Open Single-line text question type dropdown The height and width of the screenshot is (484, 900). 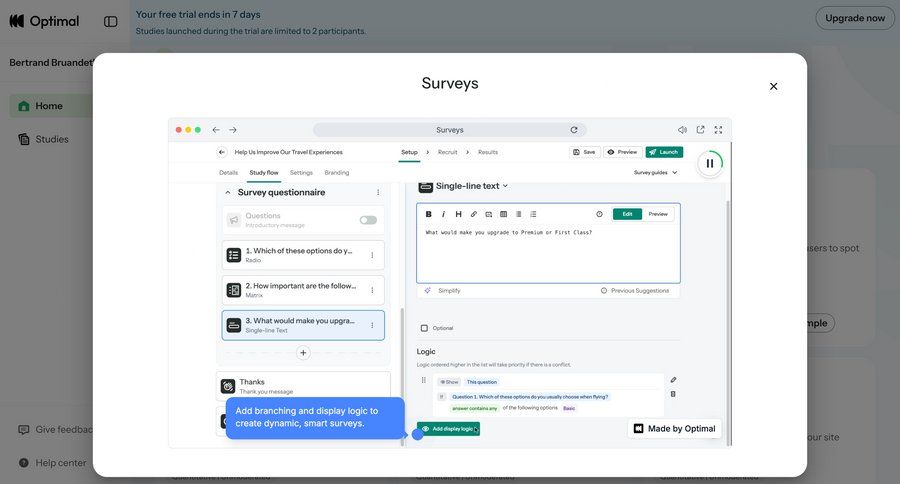(x=505, y=186)
